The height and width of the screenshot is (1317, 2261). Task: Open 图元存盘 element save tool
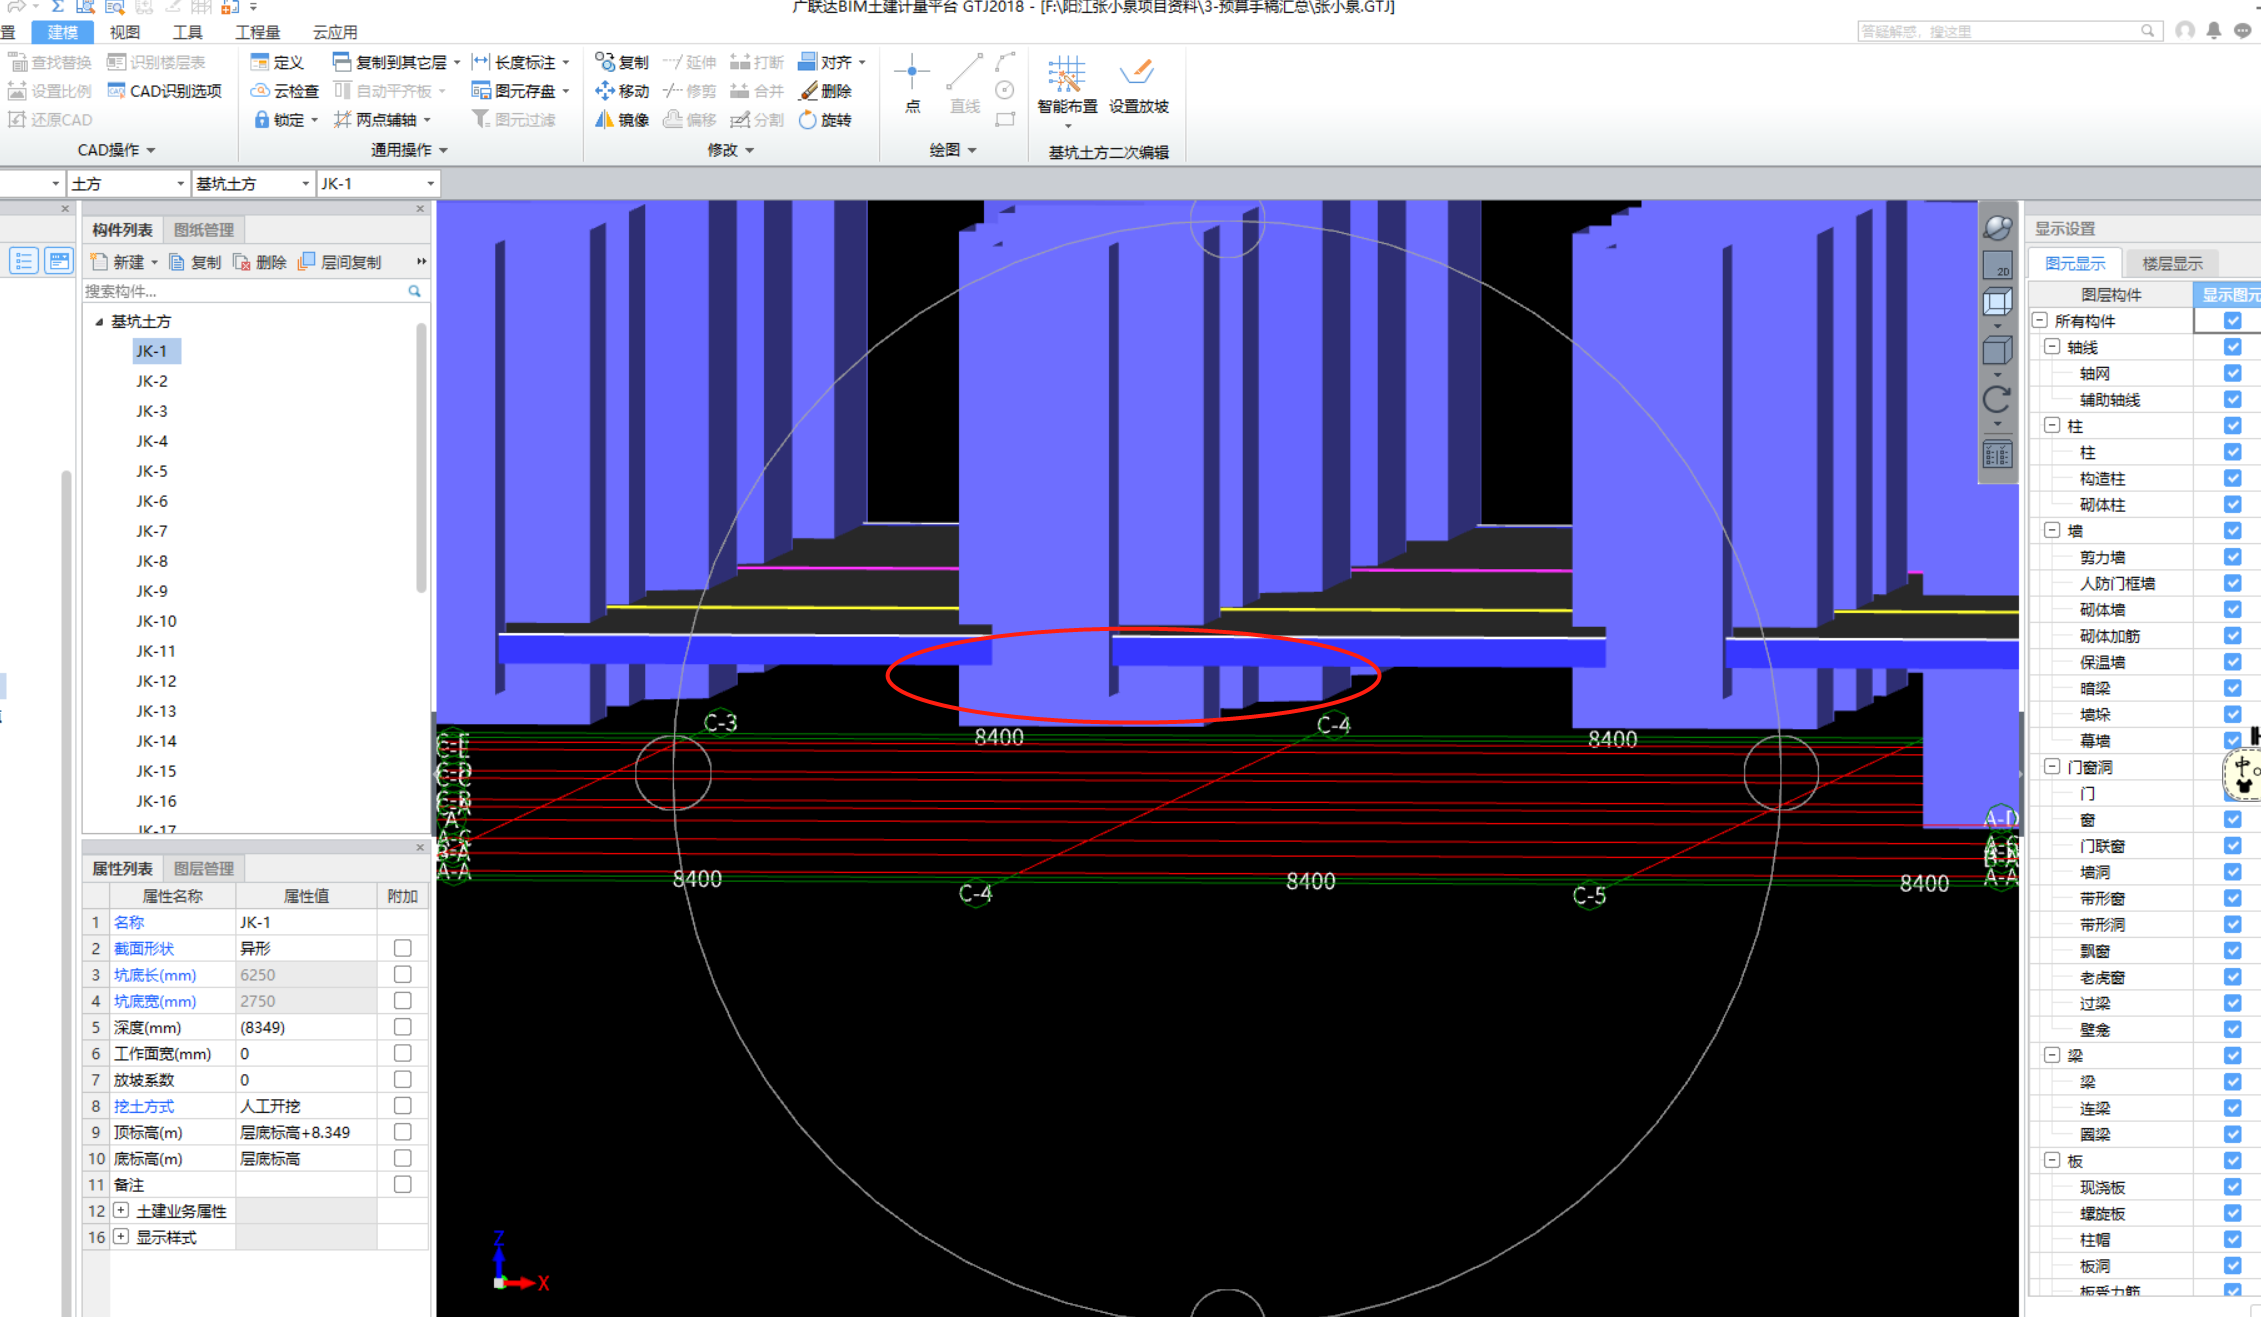(514, 91)
